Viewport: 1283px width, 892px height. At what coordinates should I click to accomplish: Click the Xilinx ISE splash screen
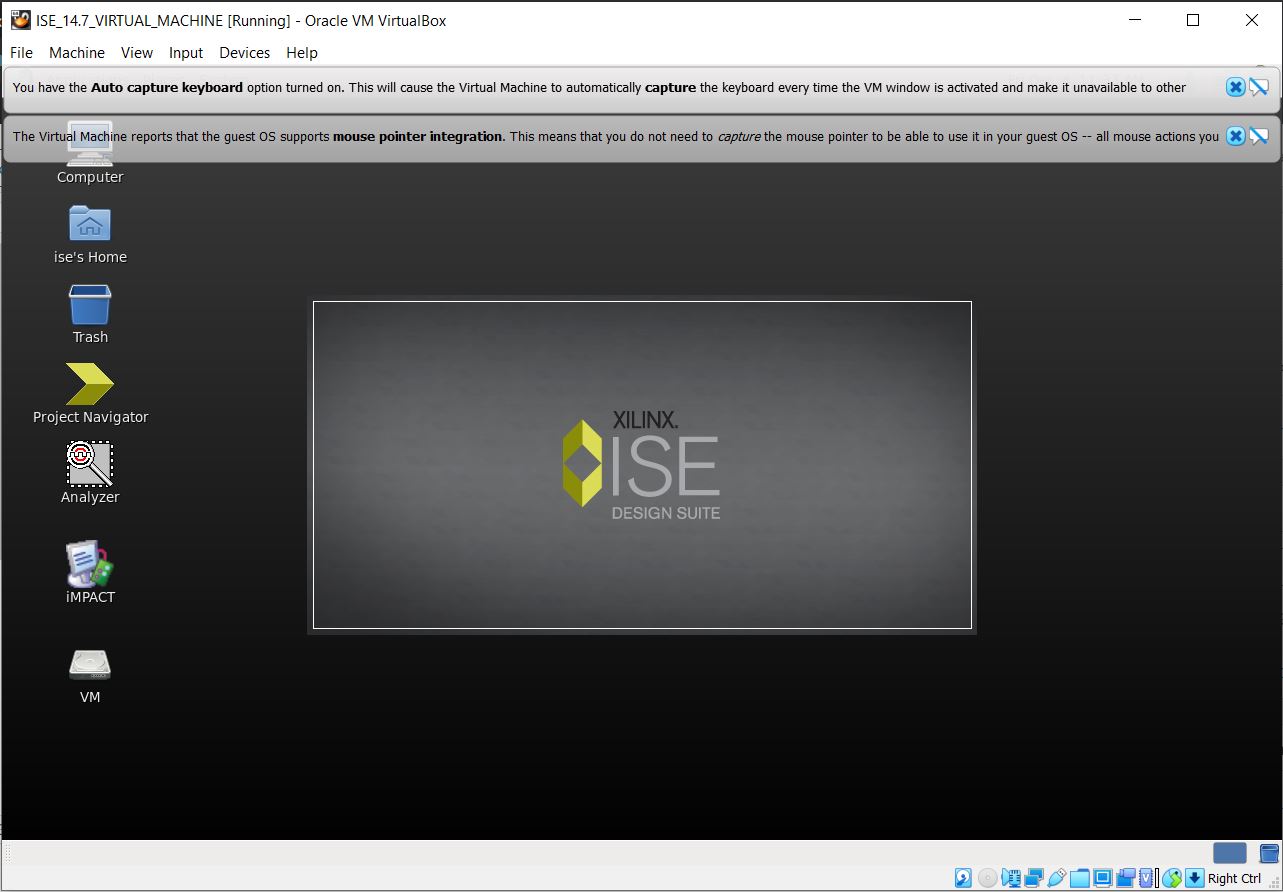642,465
